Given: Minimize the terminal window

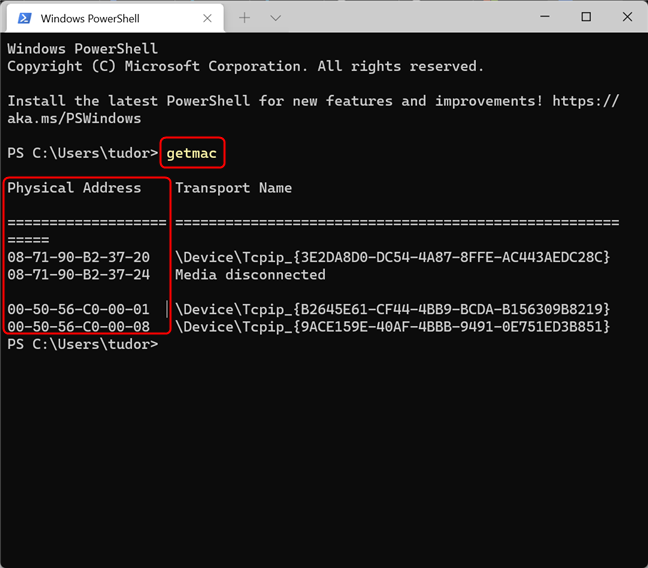Looking at the screenshot, I should click(542, 17).
